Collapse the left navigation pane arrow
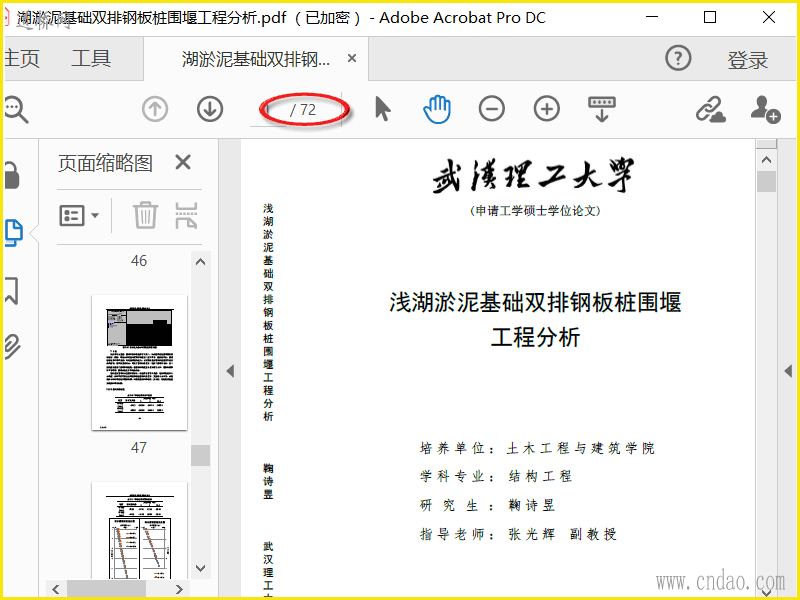This screenshot has width=800, height=600. (x=230, y=371)
